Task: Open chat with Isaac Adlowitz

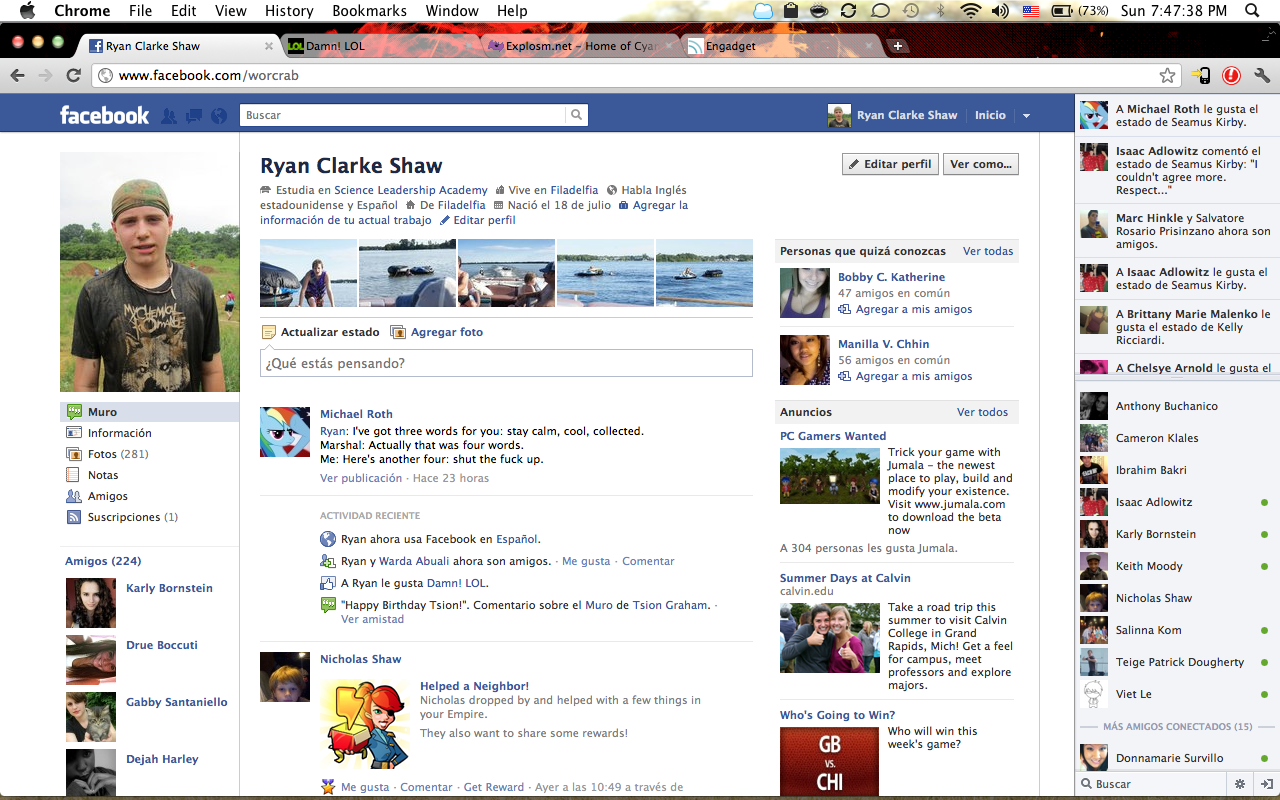Action: pyautogui.click(x=1176, y=502)
